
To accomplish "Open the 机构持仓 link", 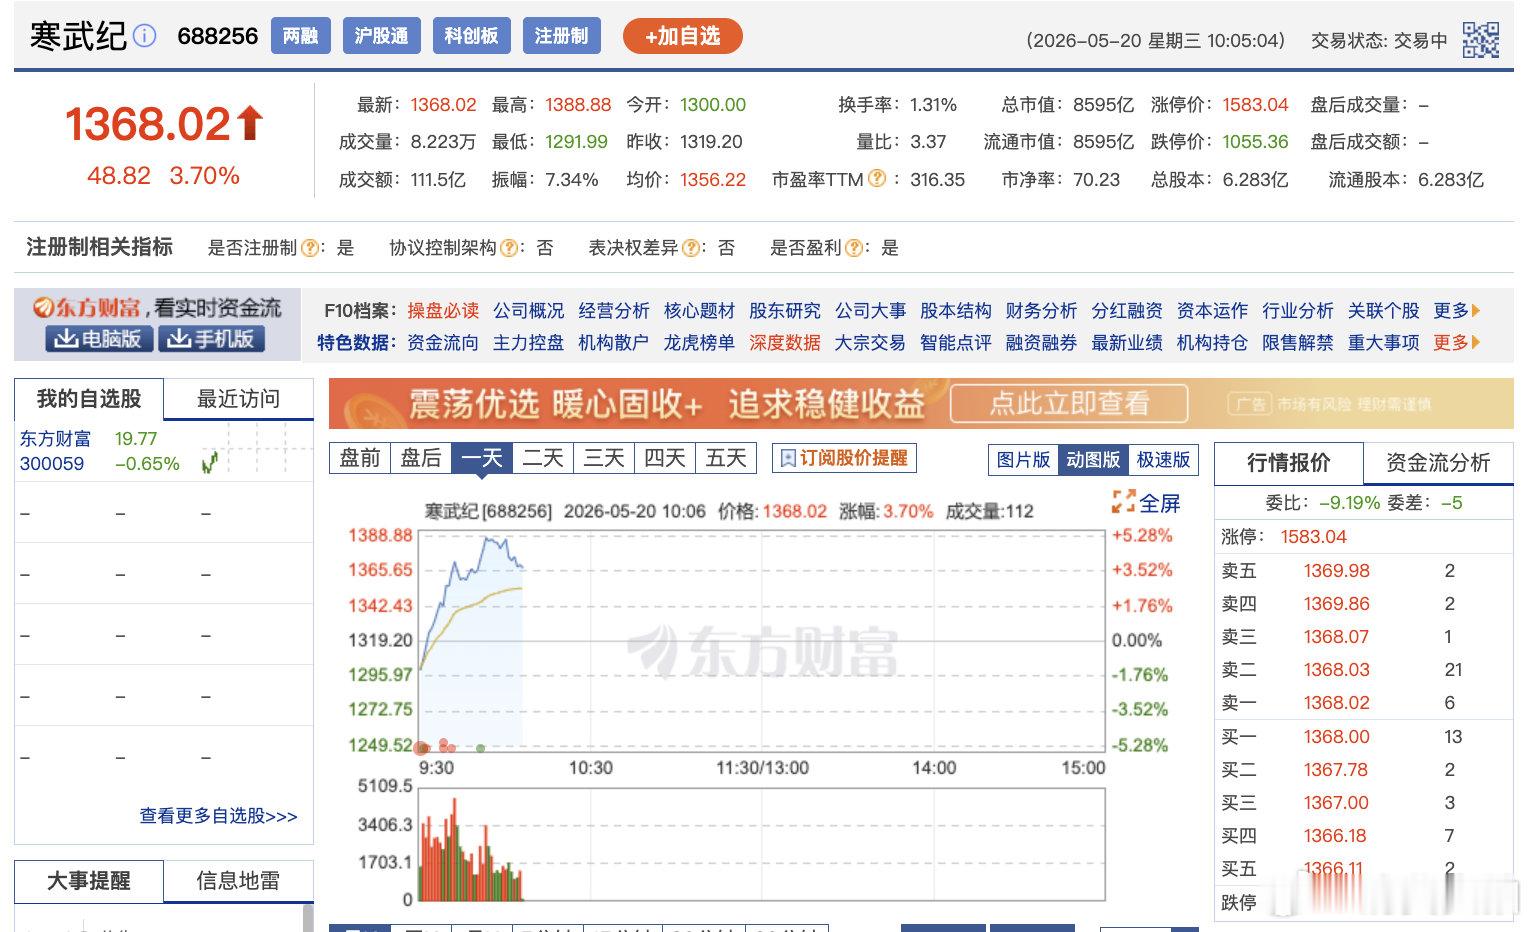I will 1212,343.
